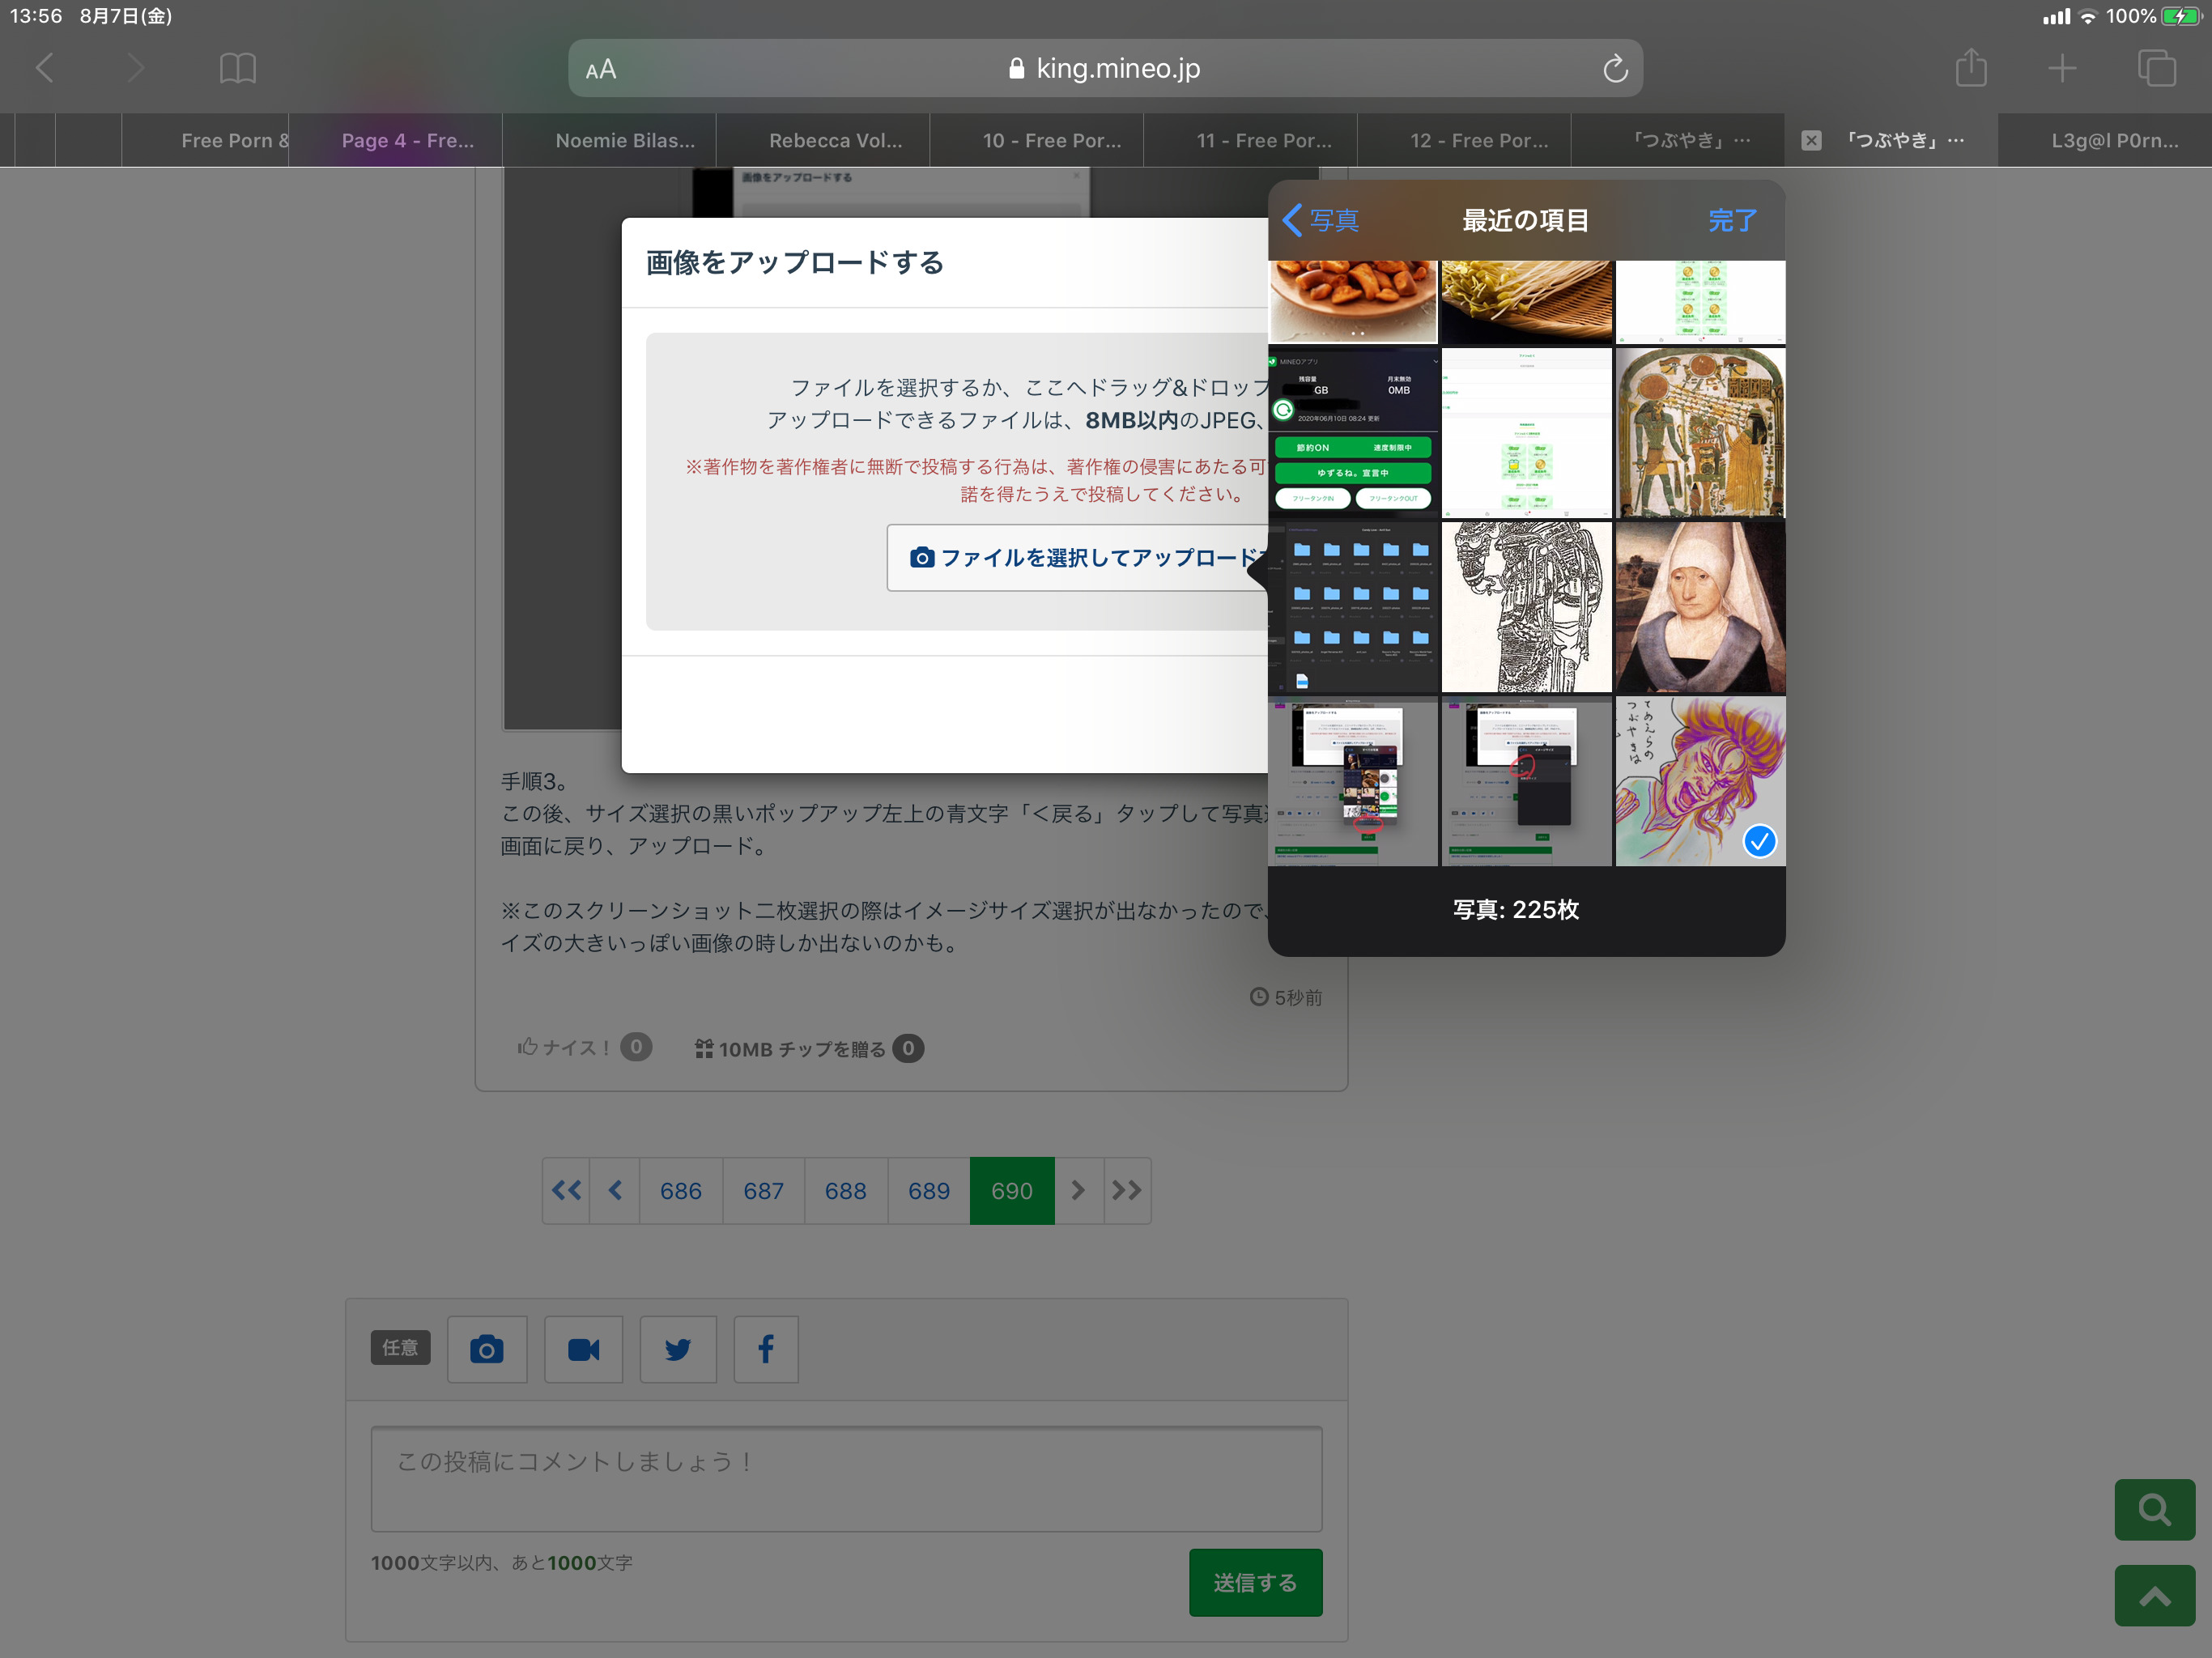
Task: Click the camera icon to attach a photo
Action: 486,1349
